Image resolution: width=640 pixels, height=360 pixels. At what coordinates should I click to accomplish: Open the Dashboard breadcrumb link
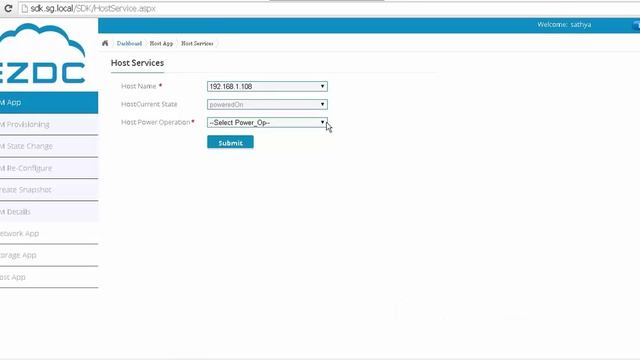(129, 43)
